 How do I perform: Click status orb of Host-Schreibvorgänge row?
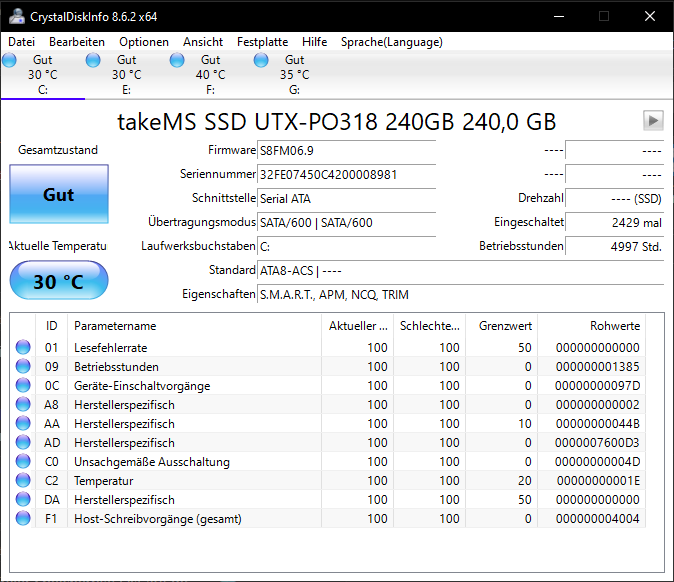23,518
